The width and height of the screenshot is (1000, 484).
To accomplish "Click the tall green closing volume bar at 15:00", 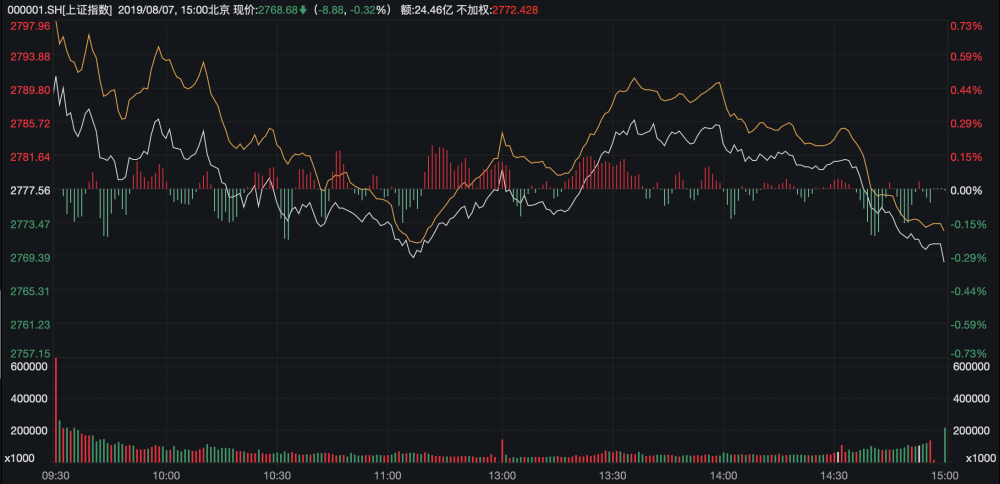I will (x=945, y=445).
